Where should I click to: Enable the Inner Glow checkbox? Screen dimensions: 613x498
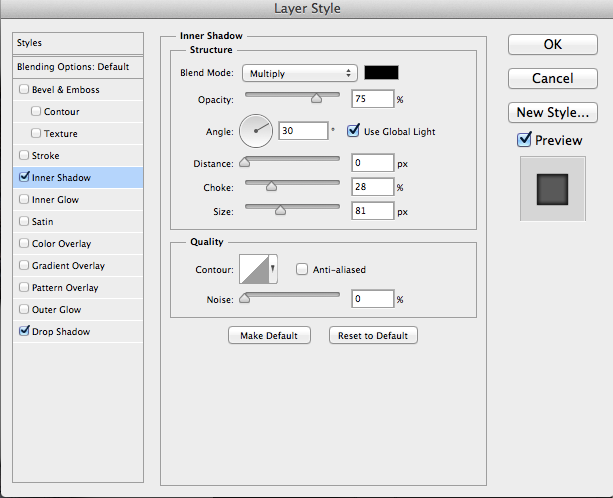tap(24, 199)
